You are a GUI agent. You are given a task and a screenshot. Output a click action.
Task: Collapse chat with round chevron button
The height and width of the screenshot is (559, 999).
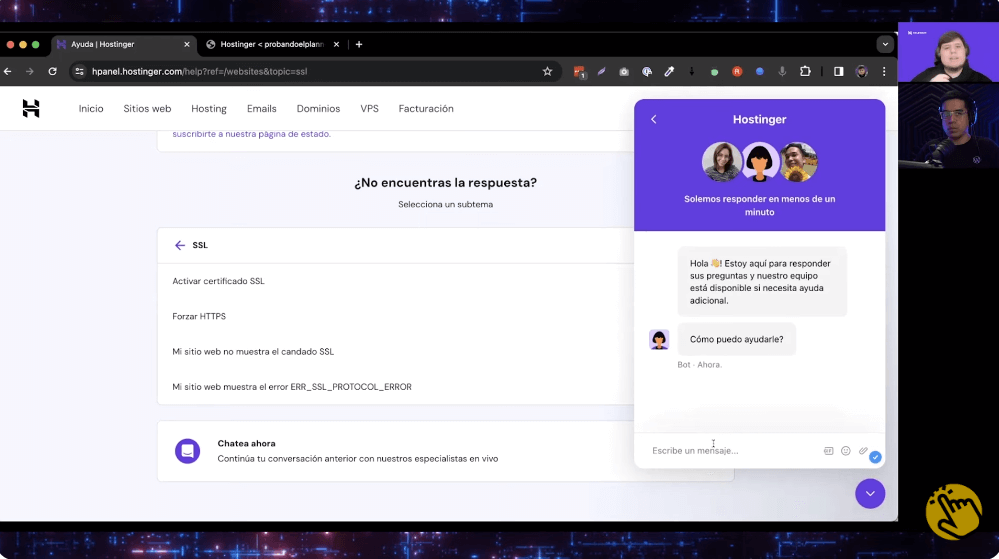(870, 493)
